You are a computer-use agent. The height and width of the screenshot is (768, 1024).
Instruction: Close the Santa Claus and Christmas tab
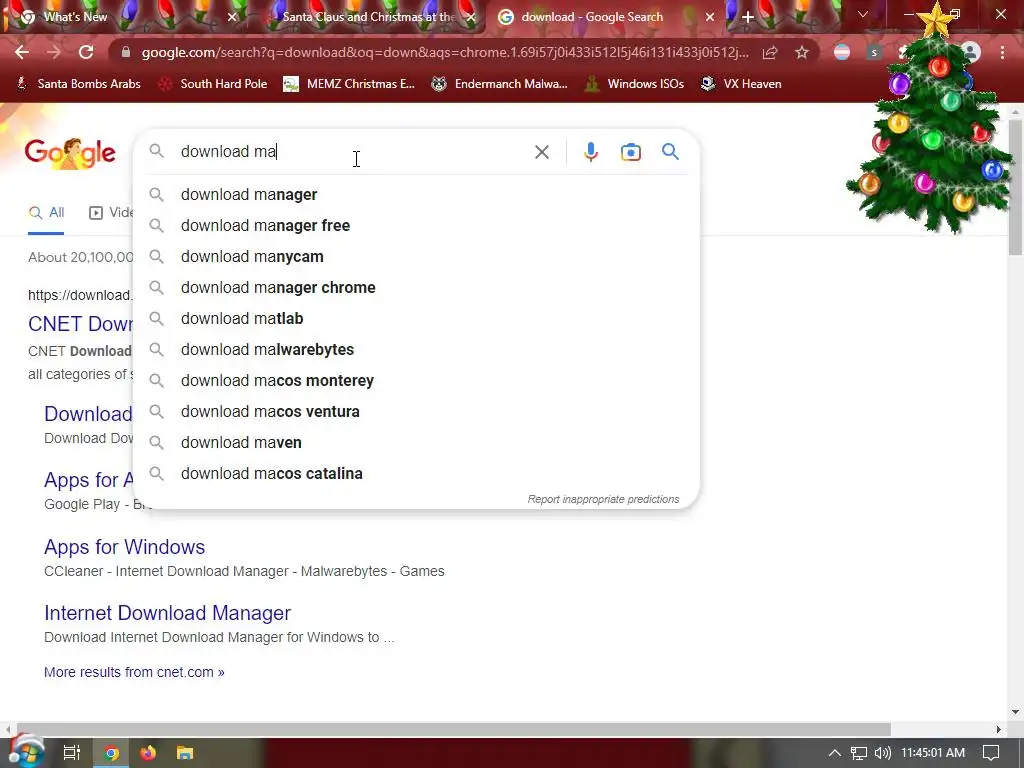pyautogui.click(x=472, y=17)
